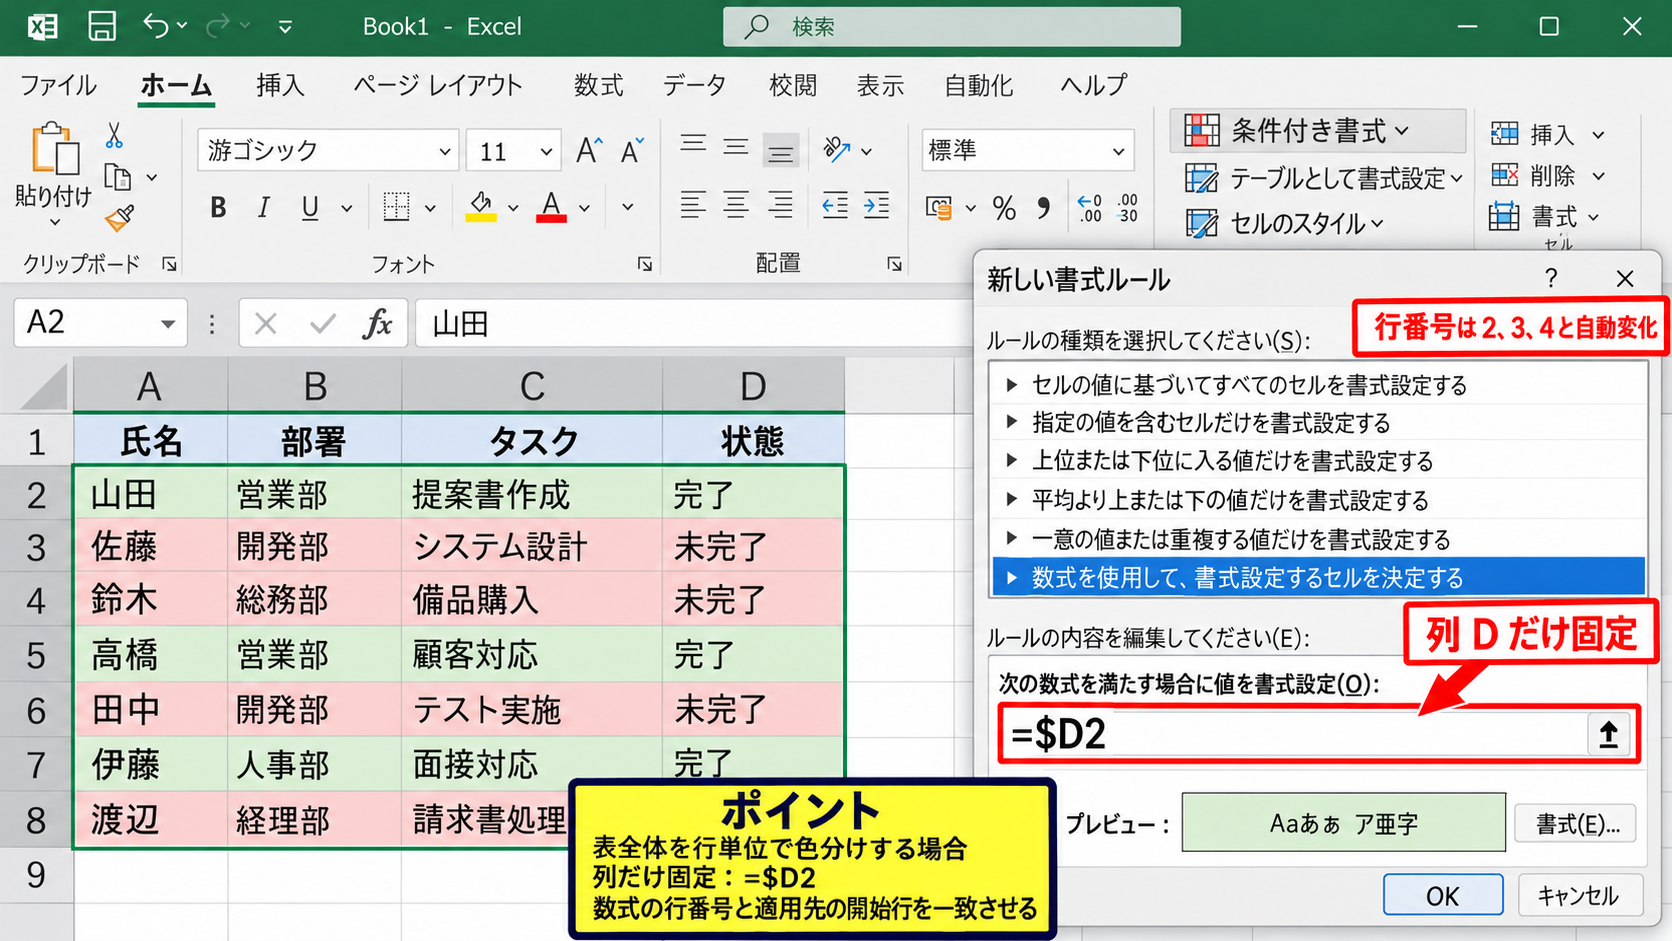
Task: Click the Increase indent icon
Action: click(877, 205)
